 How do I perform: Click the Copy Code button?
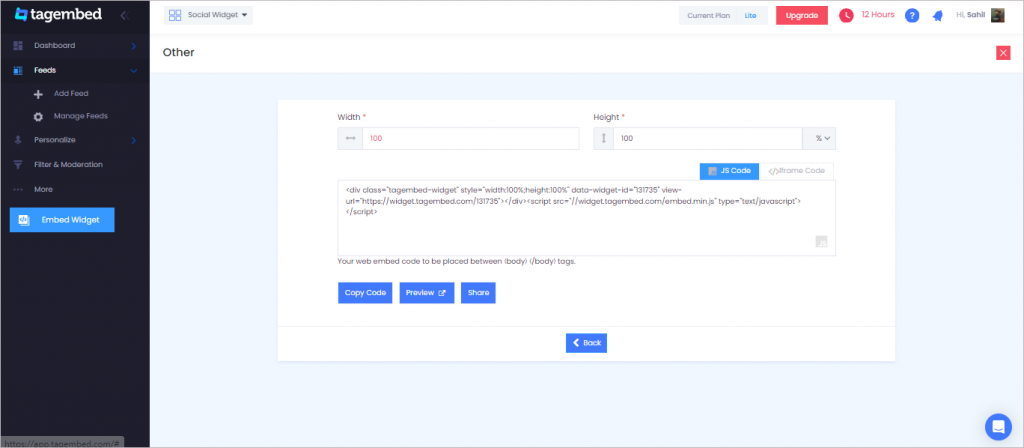coord(365,293)
